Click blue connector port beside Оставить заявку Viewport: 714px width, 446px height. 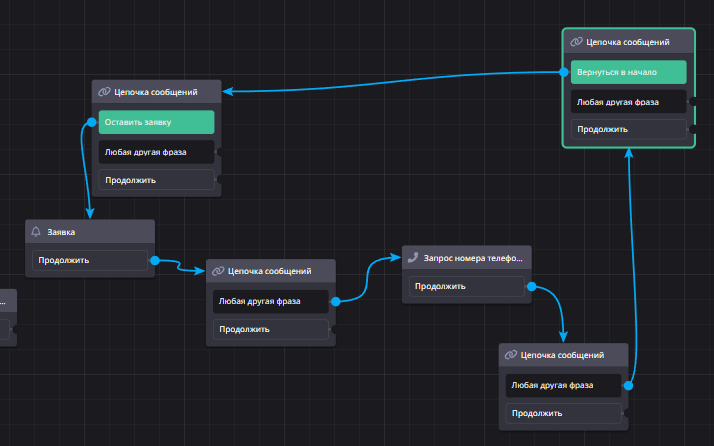tap(92, 123)
